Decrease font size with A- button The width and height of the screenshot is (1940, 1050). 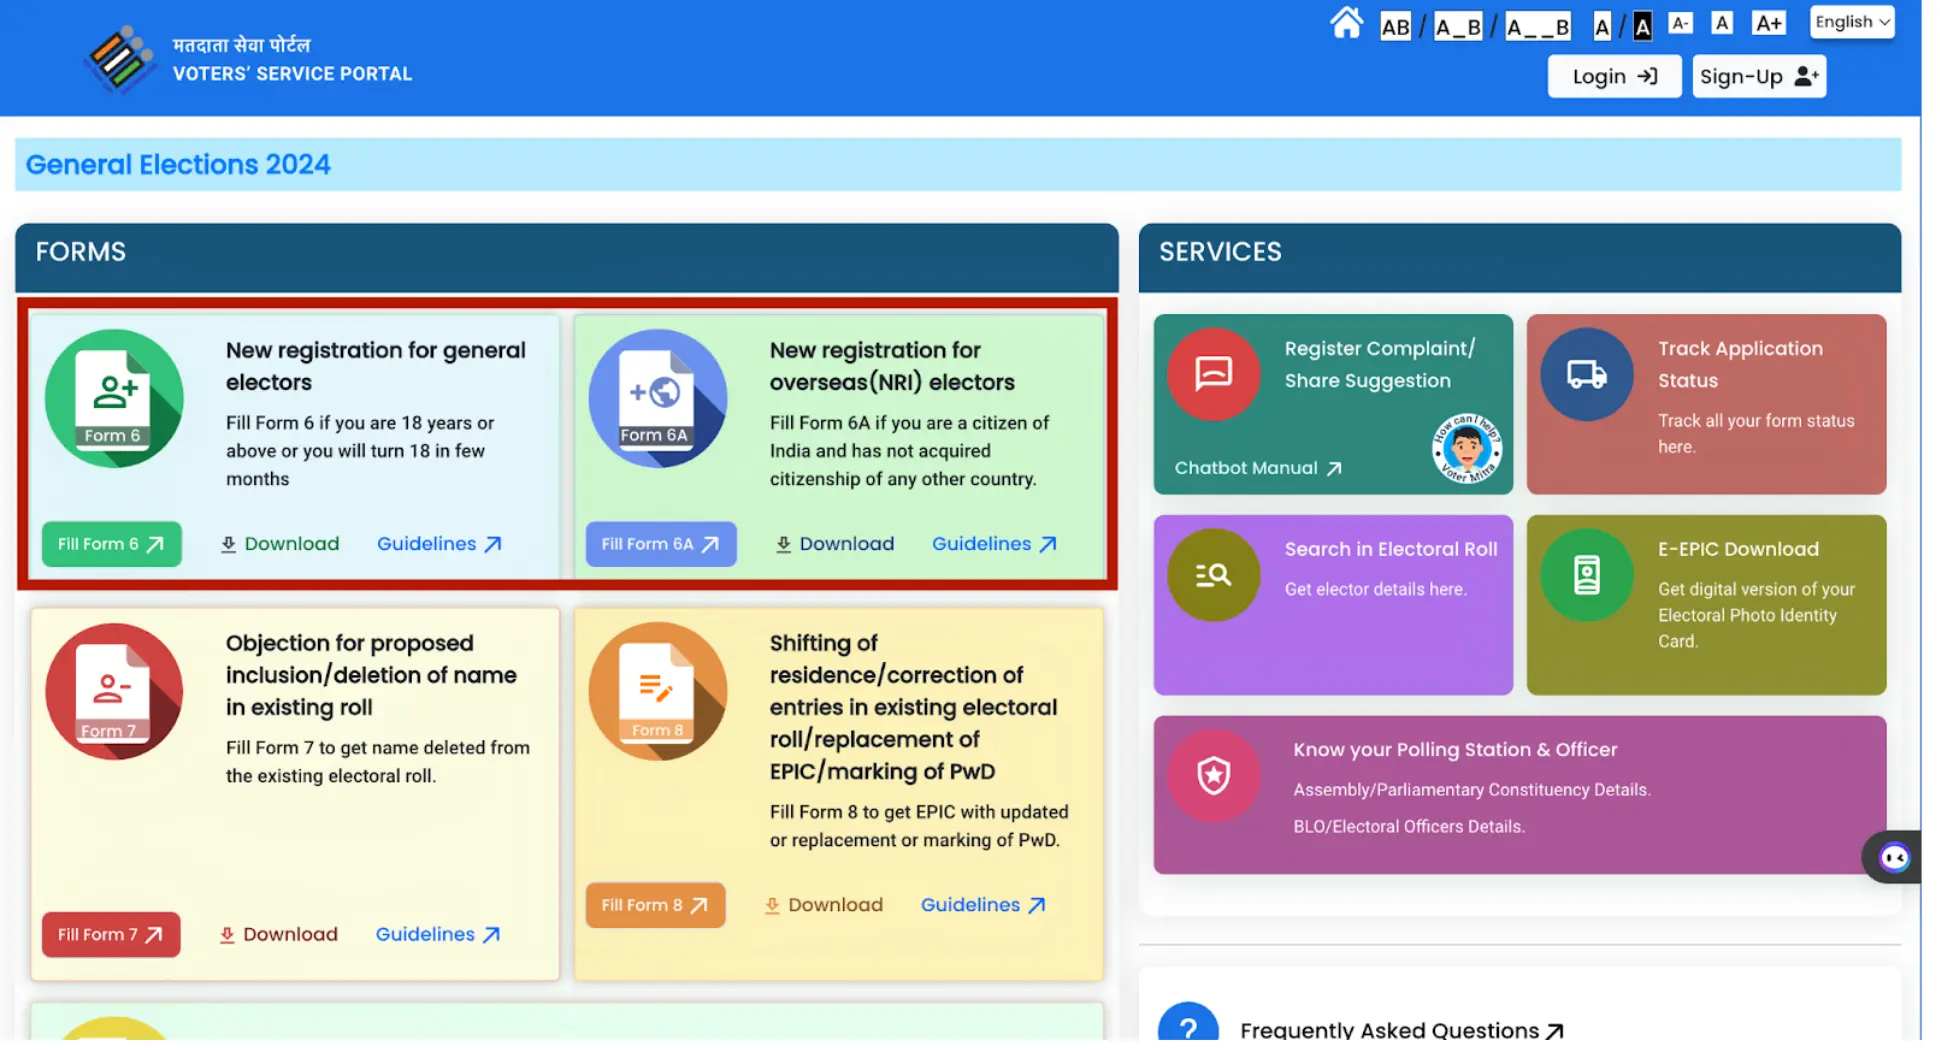pos(1680,22)
